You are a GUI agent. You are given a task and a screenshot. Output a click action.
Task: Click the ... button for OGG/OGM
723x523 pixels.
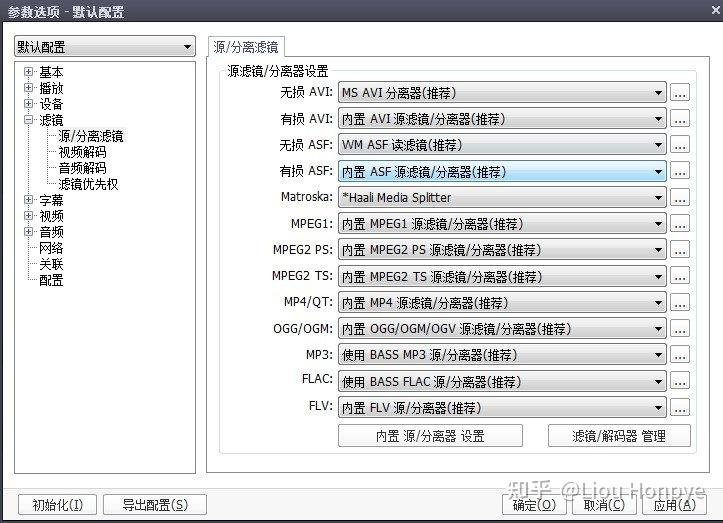click(680, 329)
